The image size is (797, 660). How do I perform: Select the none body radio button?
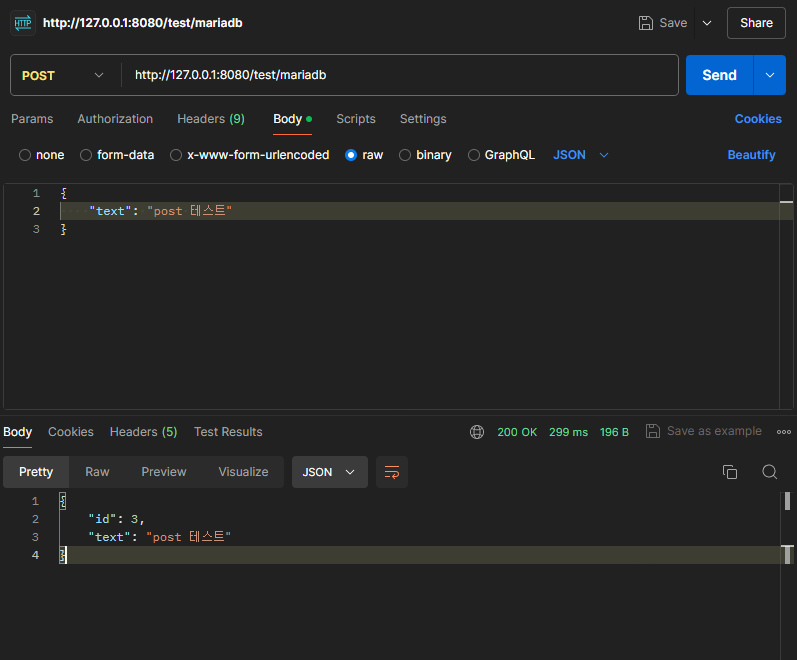click(x=25, y=155)
